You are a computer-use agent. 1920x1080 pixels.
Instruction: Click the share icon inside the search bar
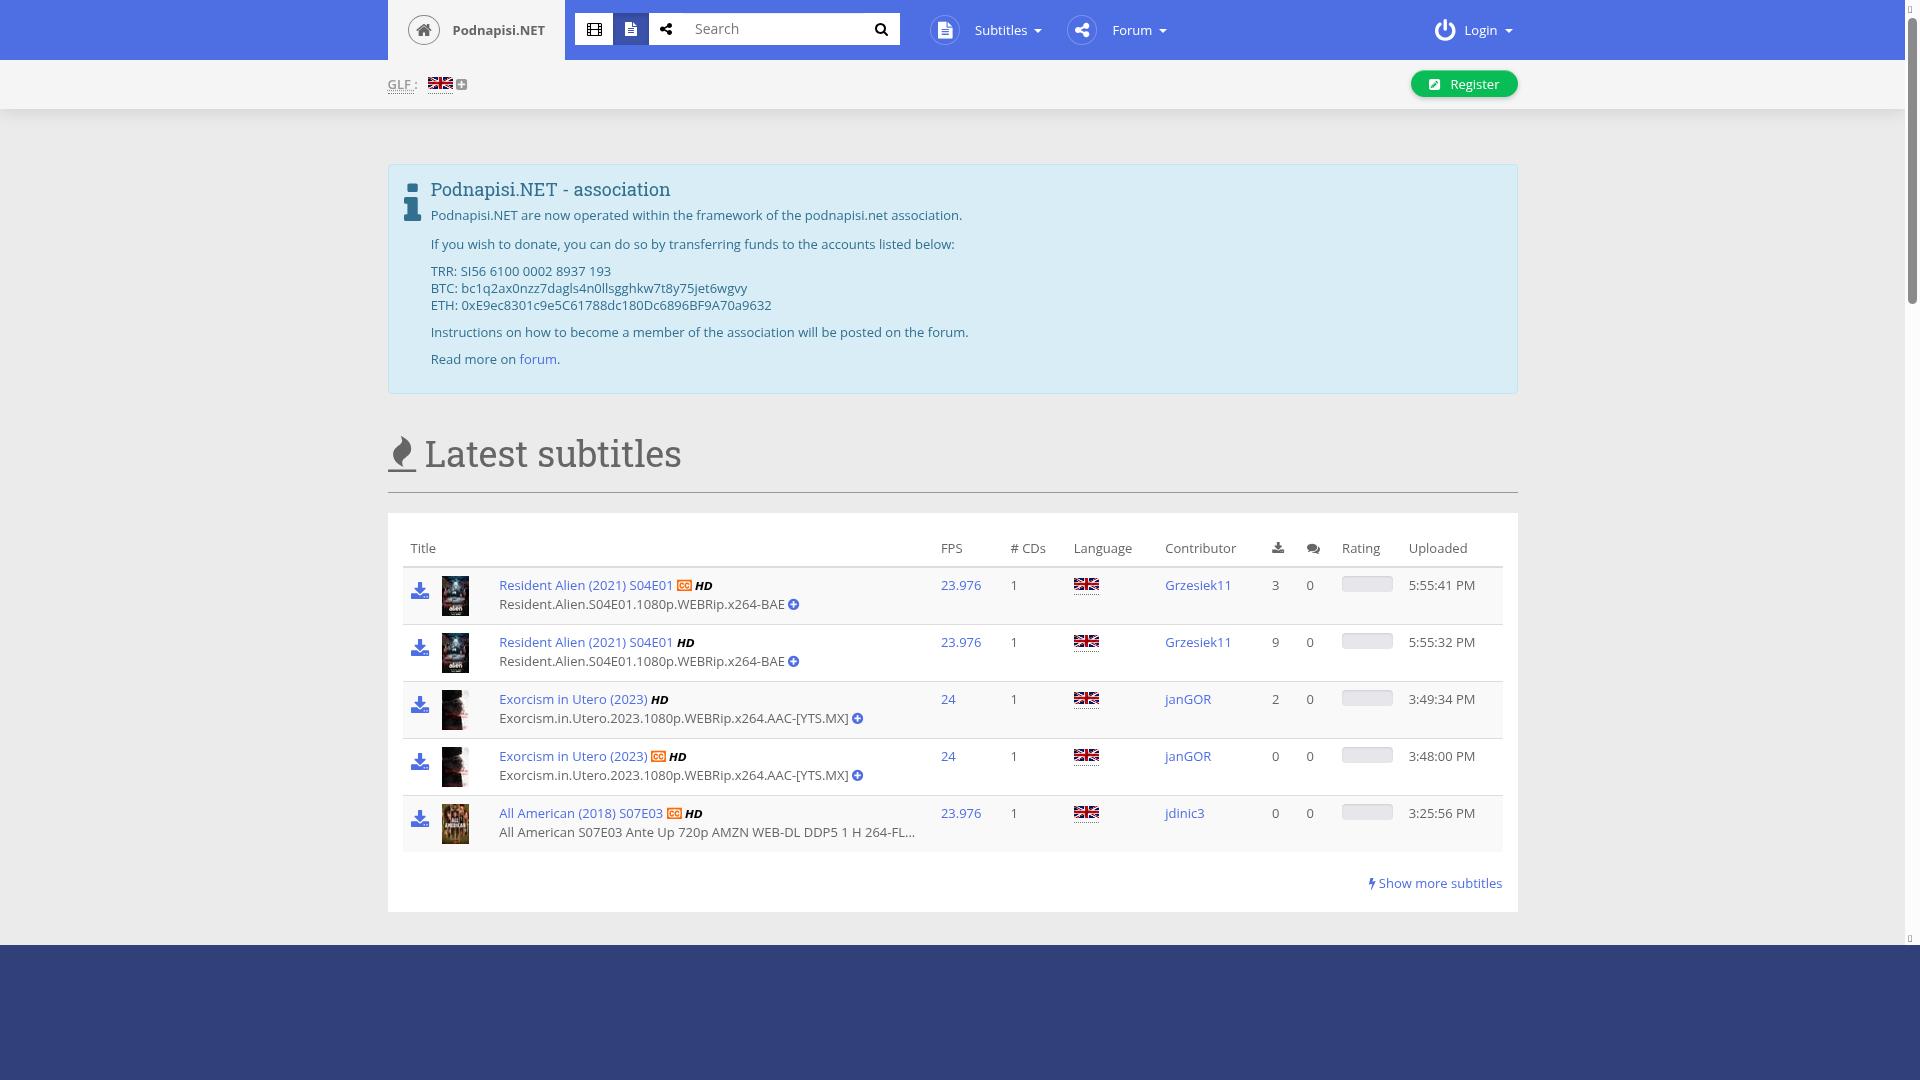point(666,29)
